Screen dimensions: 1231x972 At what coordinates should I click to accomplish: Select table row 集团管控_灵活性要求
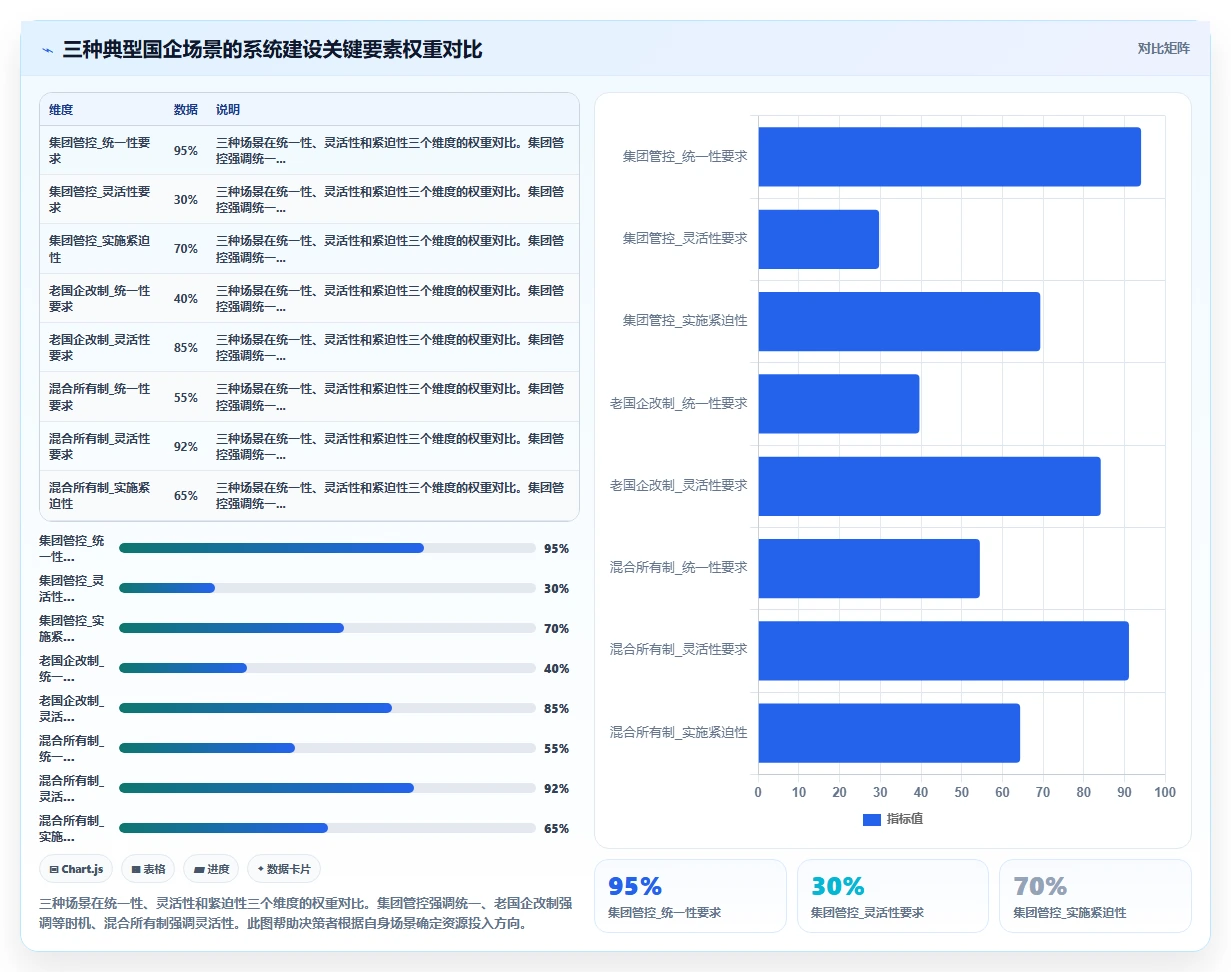pos(309,199)
